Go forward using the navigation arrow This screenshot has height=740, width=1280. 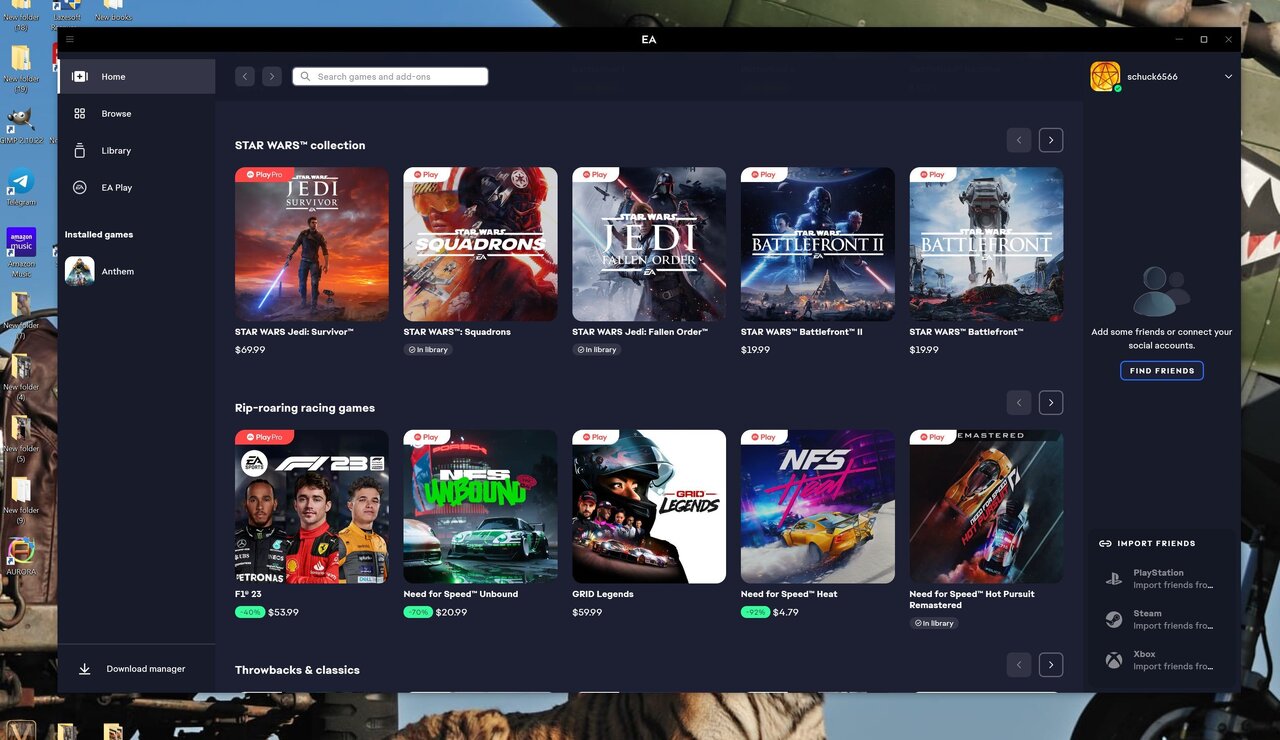point(272,77)
